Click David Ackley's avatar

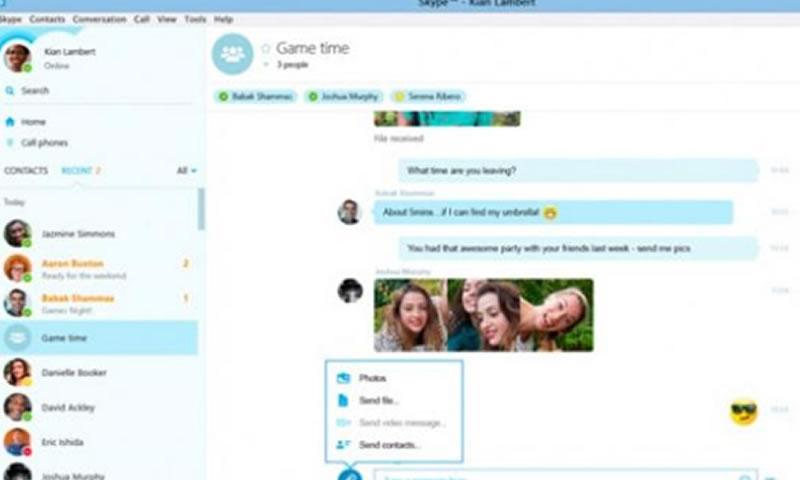[x=17, y=407]
